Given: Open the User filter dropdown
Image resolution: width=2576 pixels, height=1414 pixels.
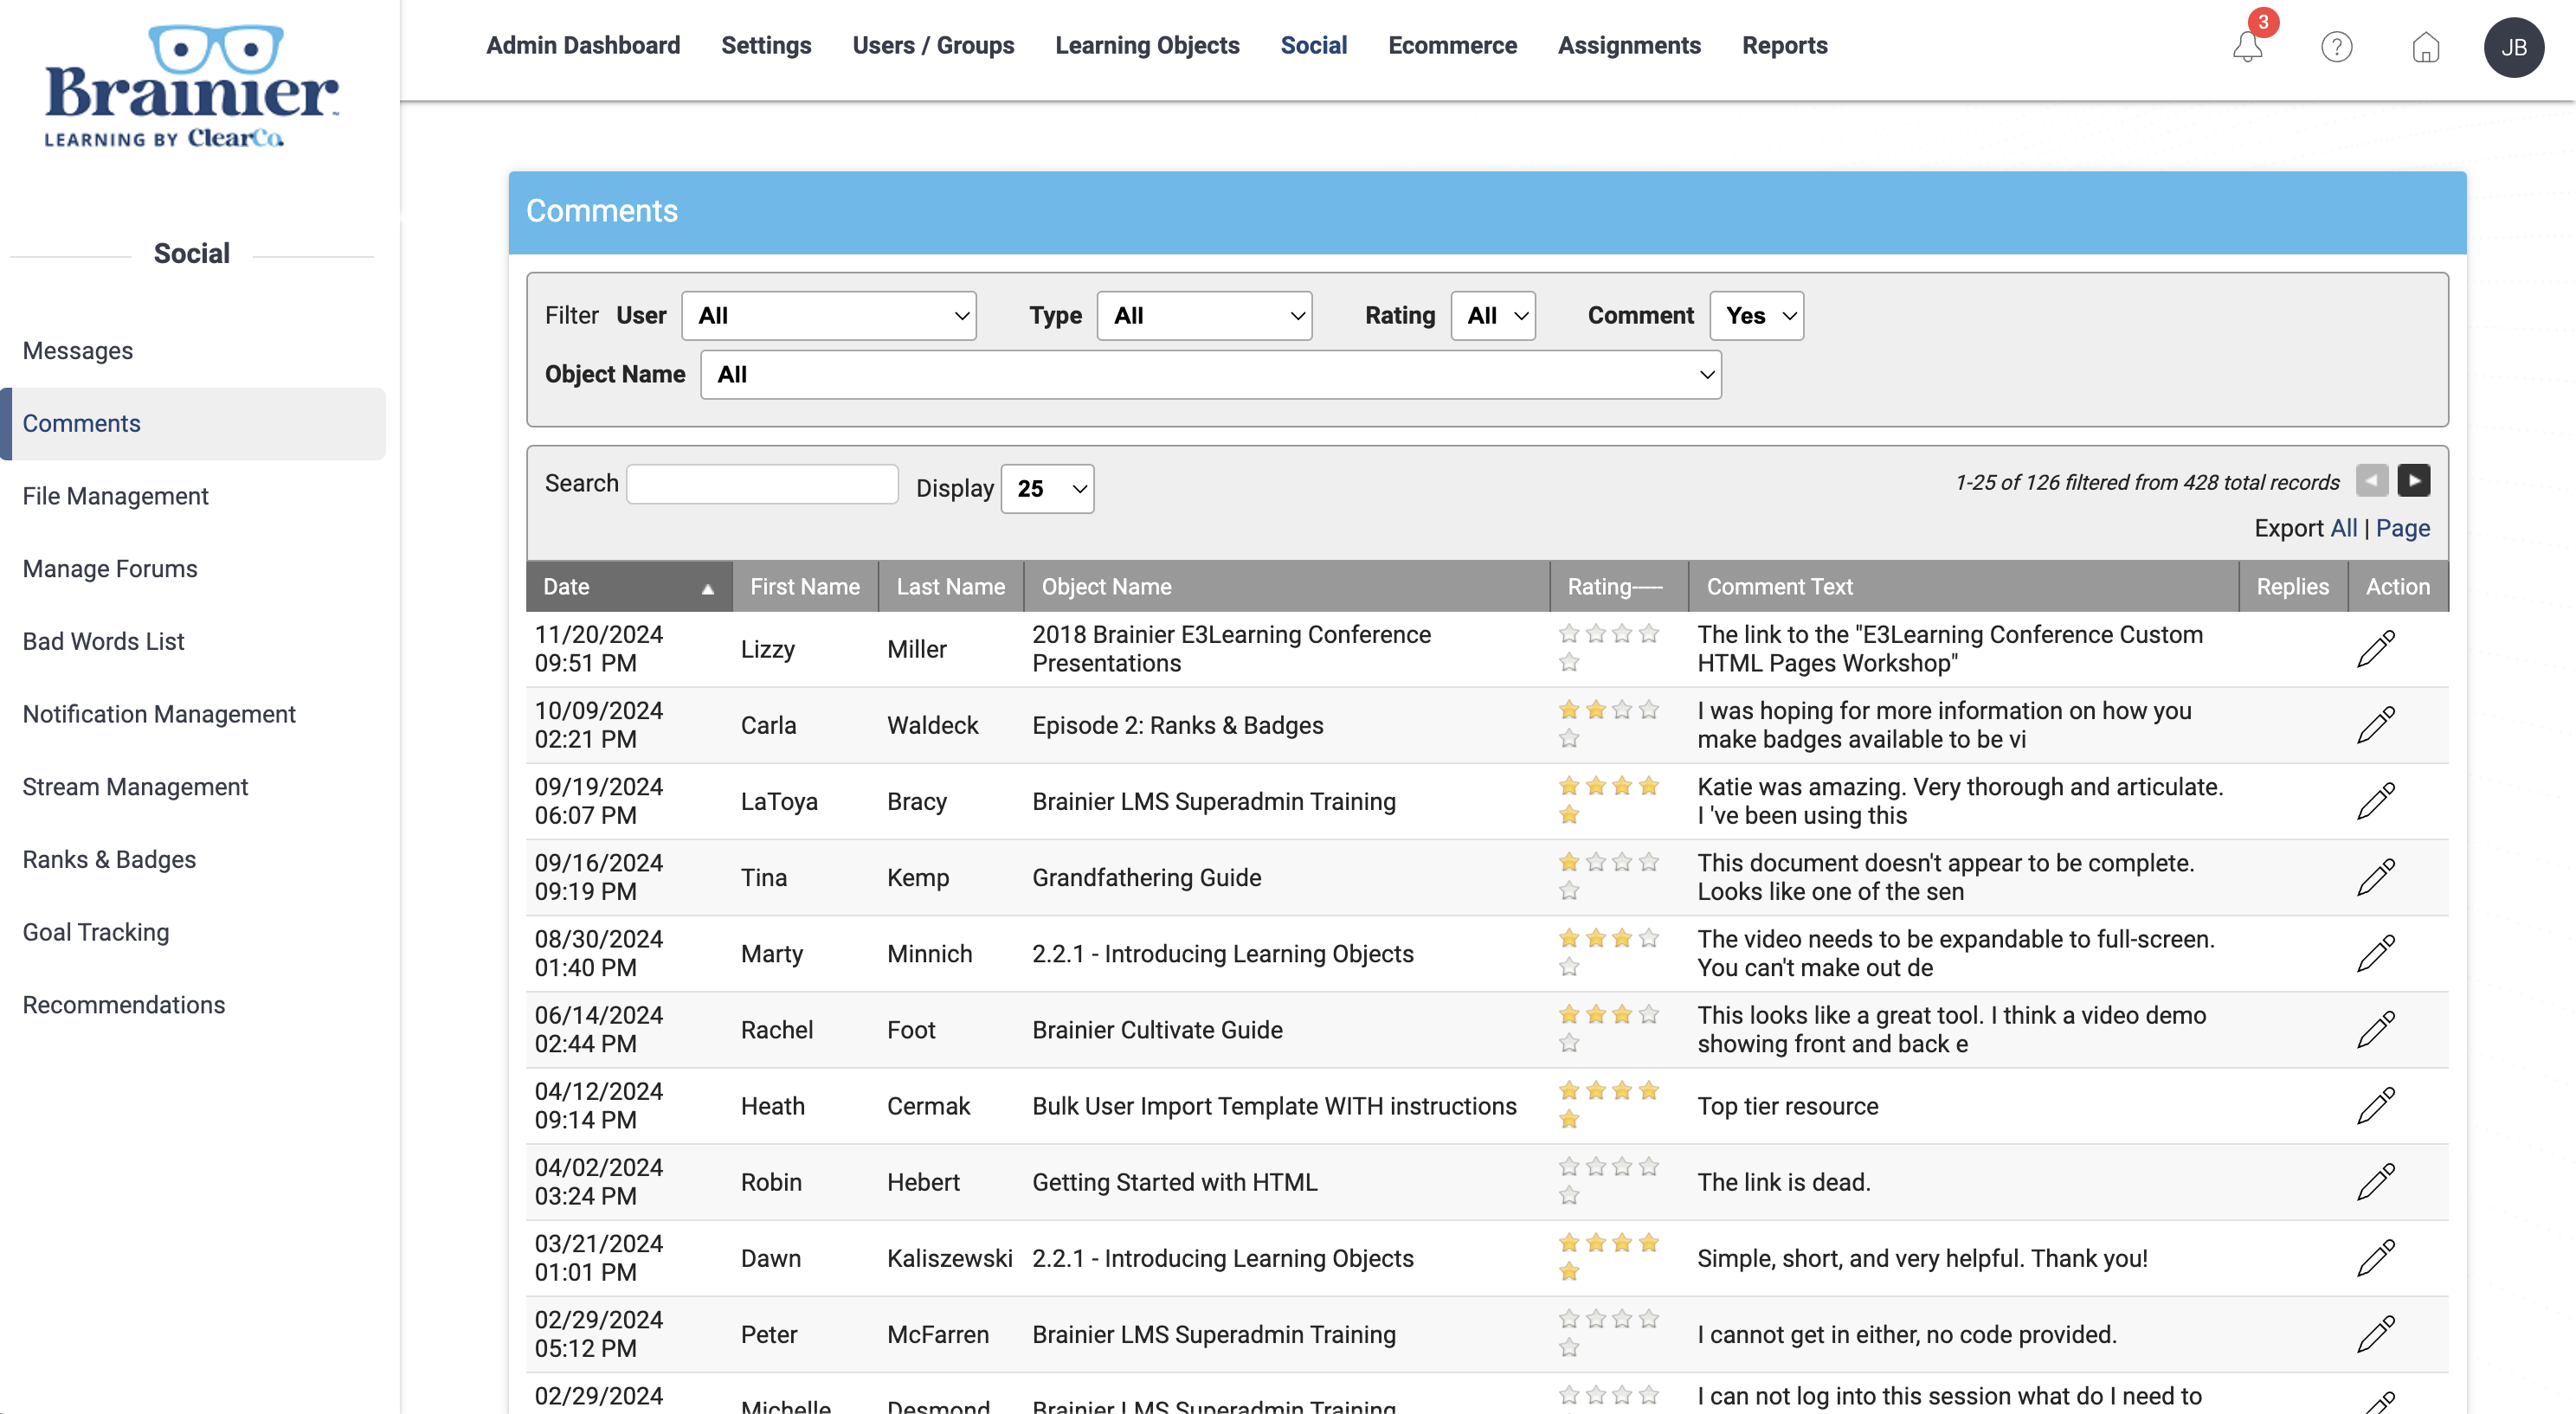Looking at the screenshot, I should coord(829,316).
